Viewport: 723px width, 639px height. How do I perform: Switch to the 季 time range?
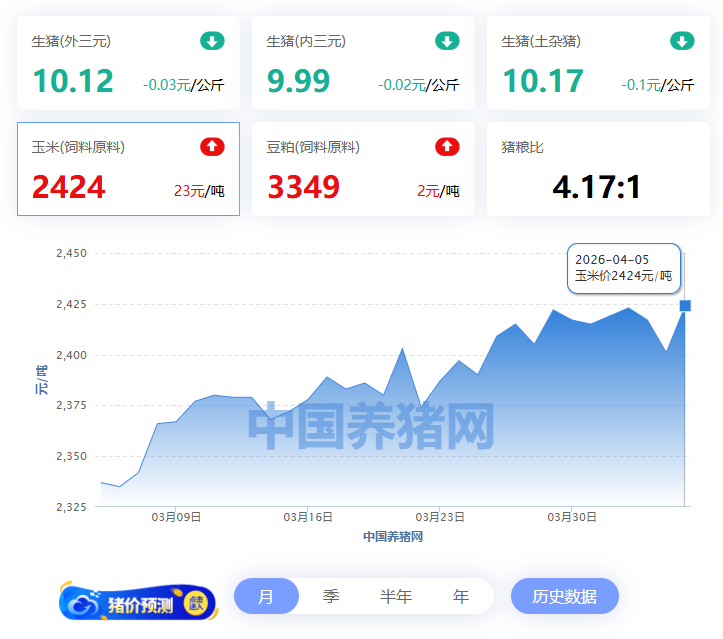pos(331,596)
